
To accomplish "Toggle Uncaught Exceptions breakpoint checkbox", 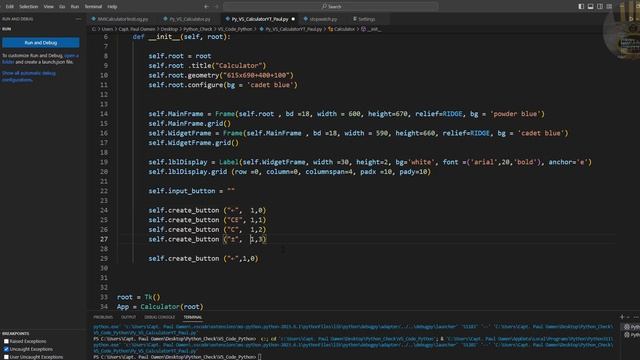I will [x=6, y=349].
